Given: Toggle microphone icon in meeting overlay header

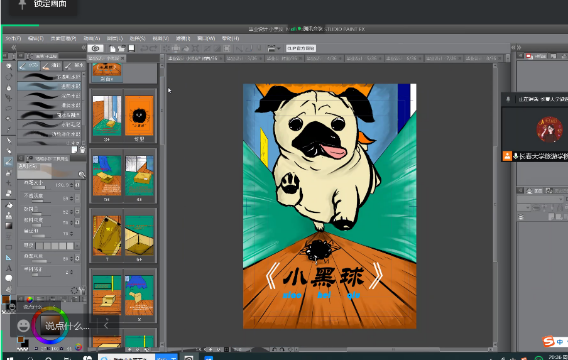Looking at the screenshot, I should tap(508, 99).
